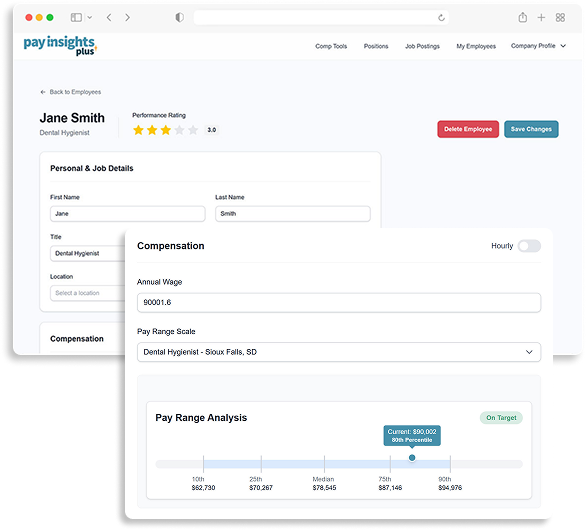
Task: Reload the page with the refresh icon
Action: 441,18
